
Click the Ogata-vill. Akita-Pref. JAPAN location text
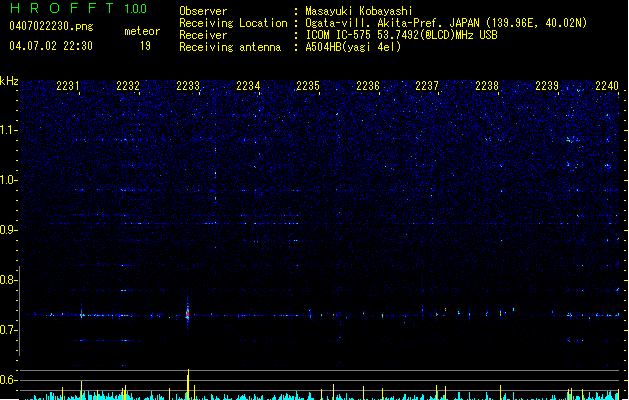(446, 23)
